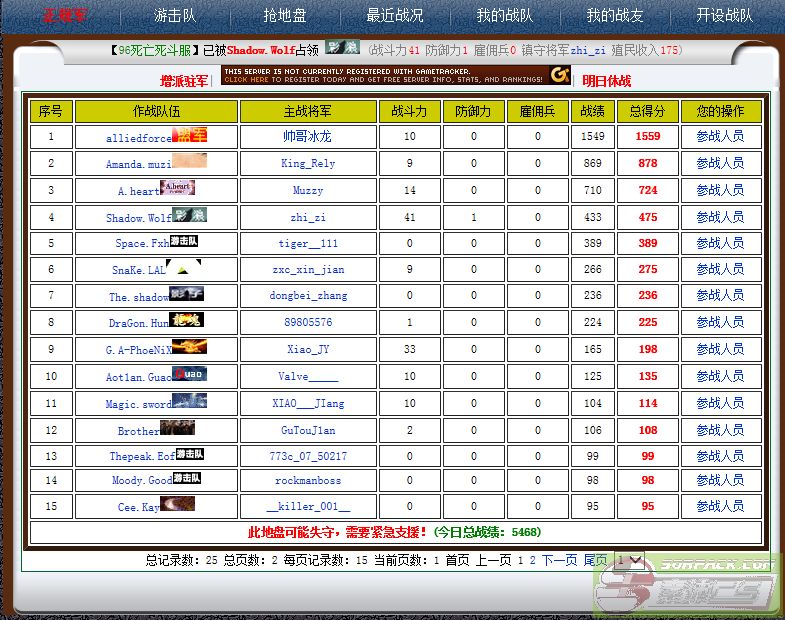Click the A.heart team logo image

(x=177, y=188)
